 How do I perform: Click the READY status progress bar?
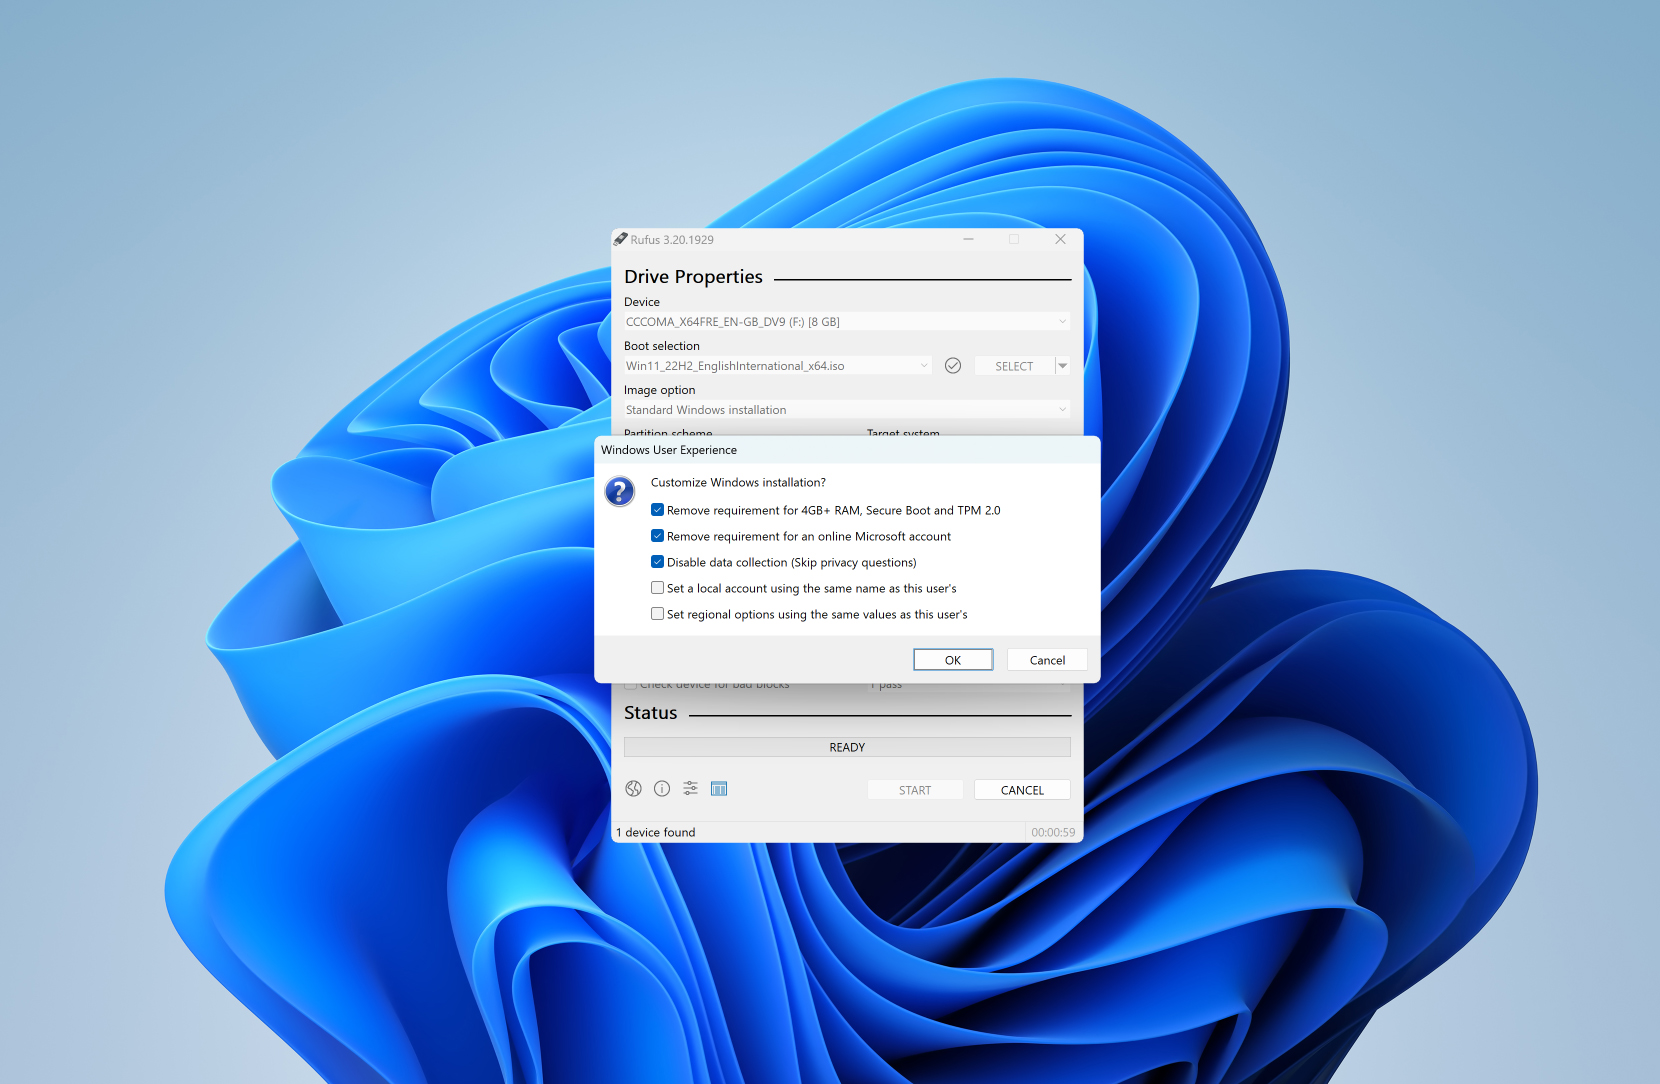tap(847, 747)
